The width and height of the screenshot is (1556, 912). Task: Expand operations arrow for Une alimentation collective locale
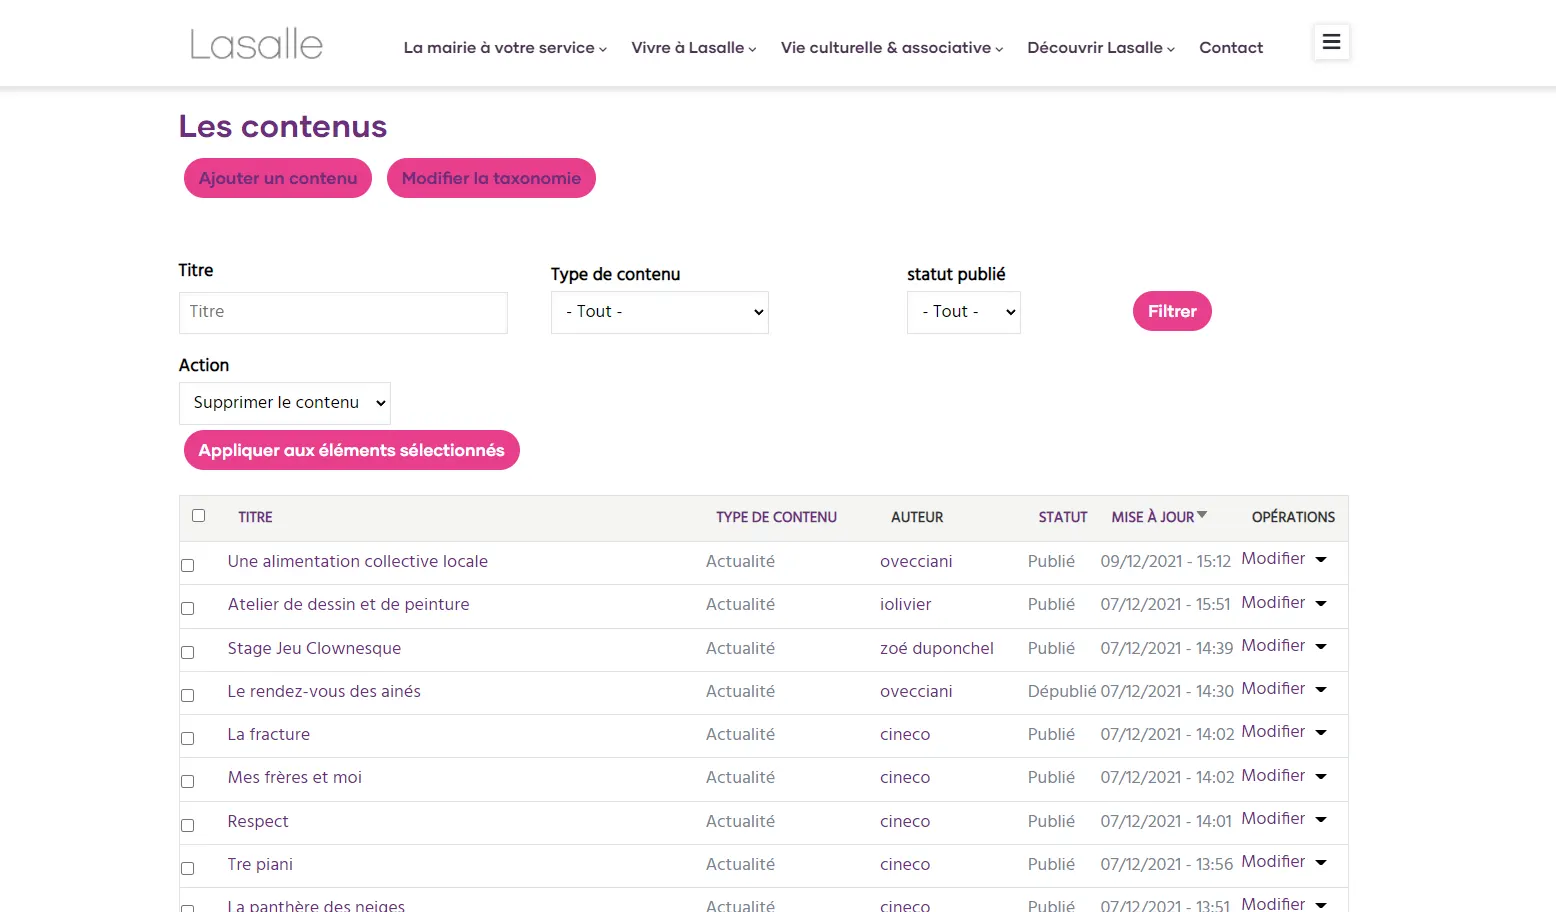tap(1321, 560)
